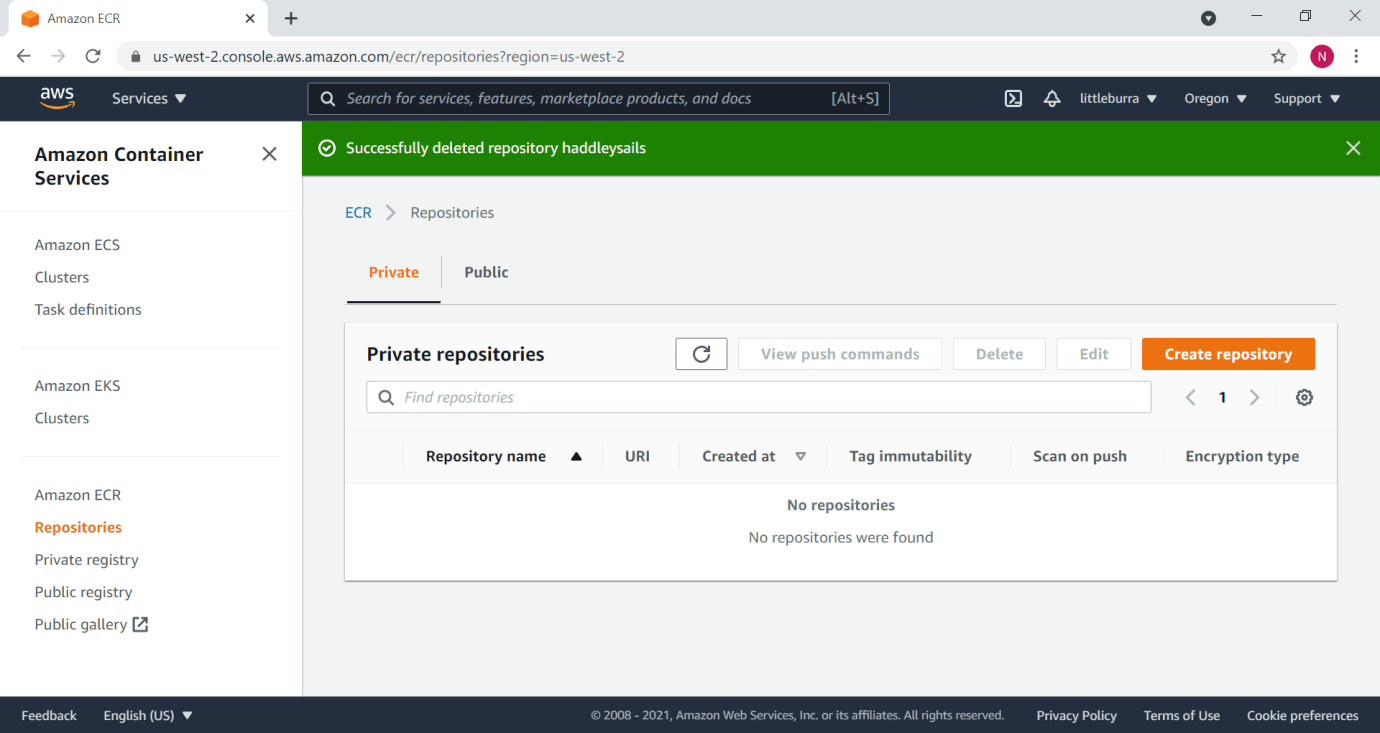Click the Find repositories search field

pos(770,398)
